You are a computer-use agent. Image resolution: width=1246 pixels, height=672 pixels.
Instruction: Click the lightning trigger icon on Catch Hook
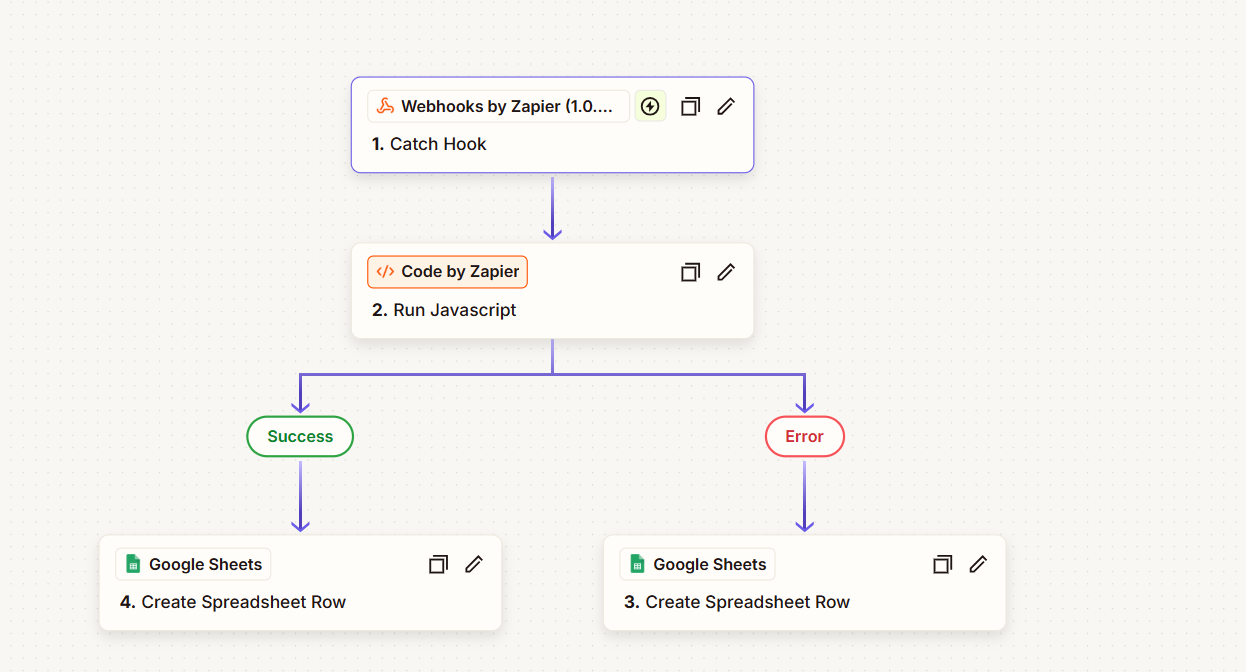650,106
